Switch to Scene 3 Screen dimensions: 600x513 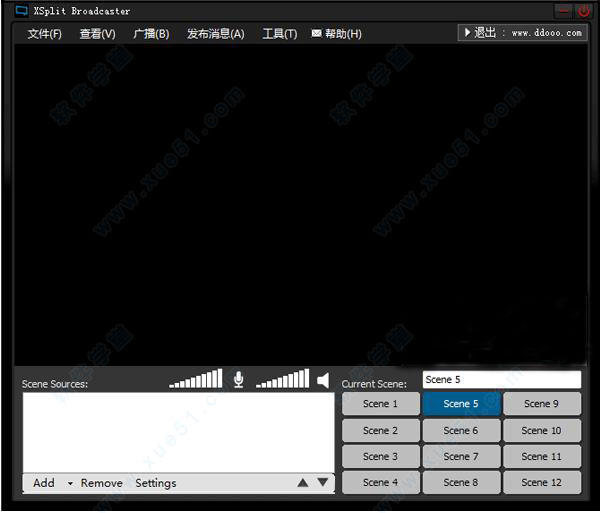(381, 457)
